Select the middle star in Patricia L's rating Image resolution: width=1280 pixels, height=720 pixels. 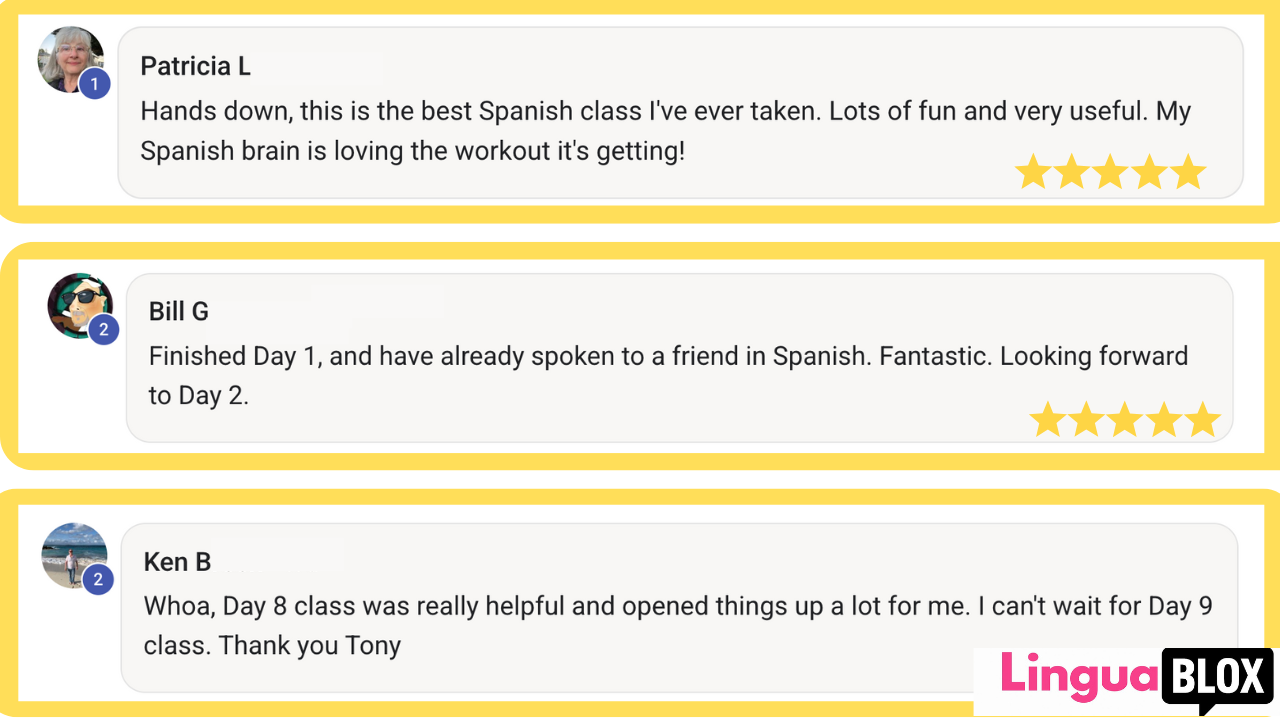point(1110,172)
